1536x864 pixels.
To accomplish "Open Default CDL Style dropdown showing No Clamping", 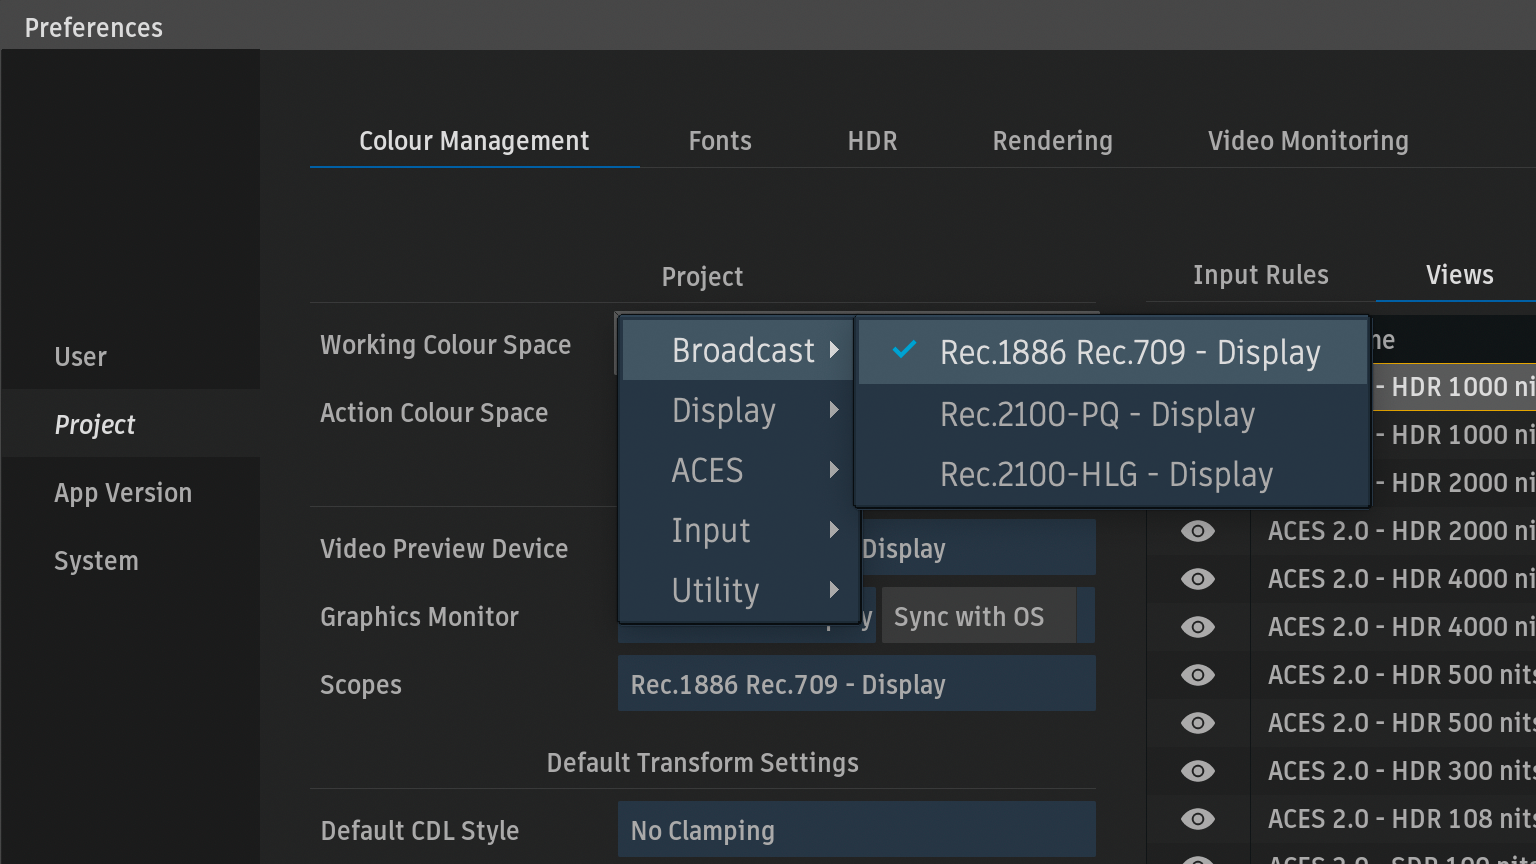I will coord(857,830).
